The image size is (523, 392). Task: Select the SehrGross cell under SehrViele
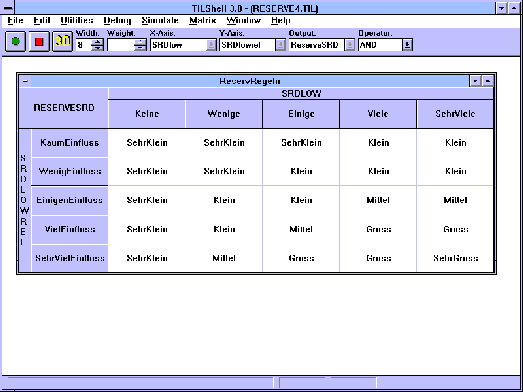(x=455, y=258)
